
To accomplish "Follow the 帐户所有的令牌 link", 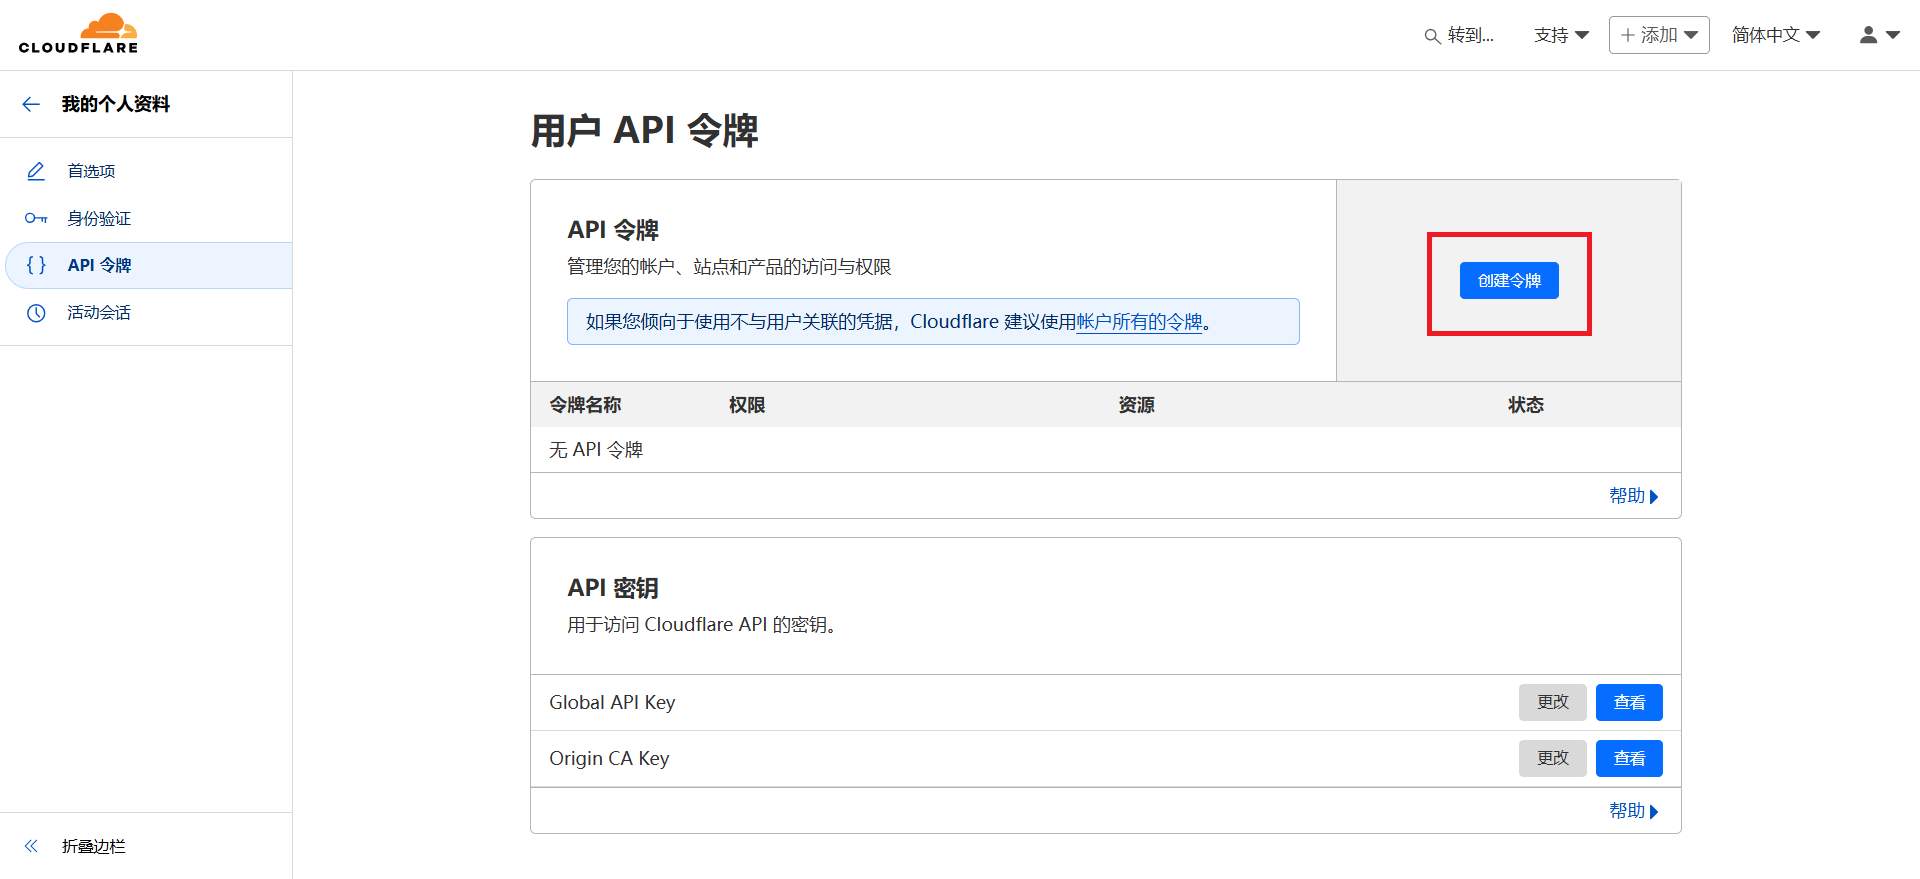I will [1139, 322].
